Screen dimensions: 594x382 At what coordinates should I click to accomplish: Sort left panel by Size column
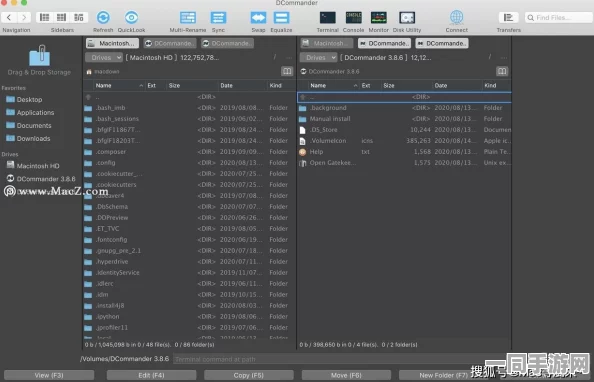click(192, 86)
